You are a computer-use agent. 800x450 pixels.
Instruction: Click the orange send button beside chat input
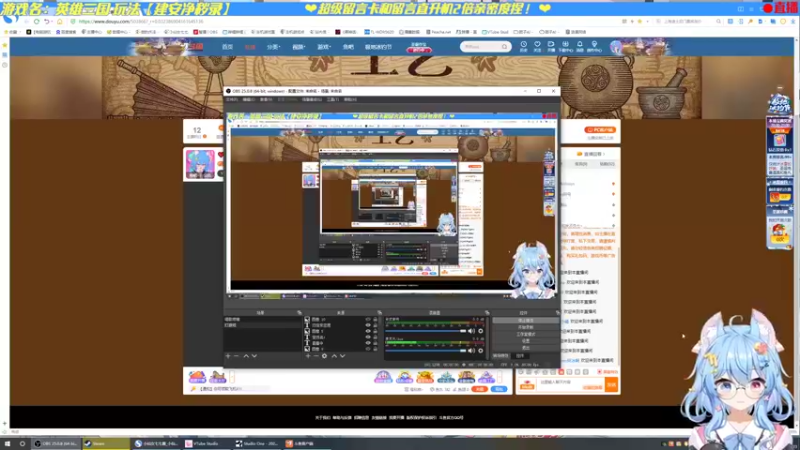coord(611,385)
